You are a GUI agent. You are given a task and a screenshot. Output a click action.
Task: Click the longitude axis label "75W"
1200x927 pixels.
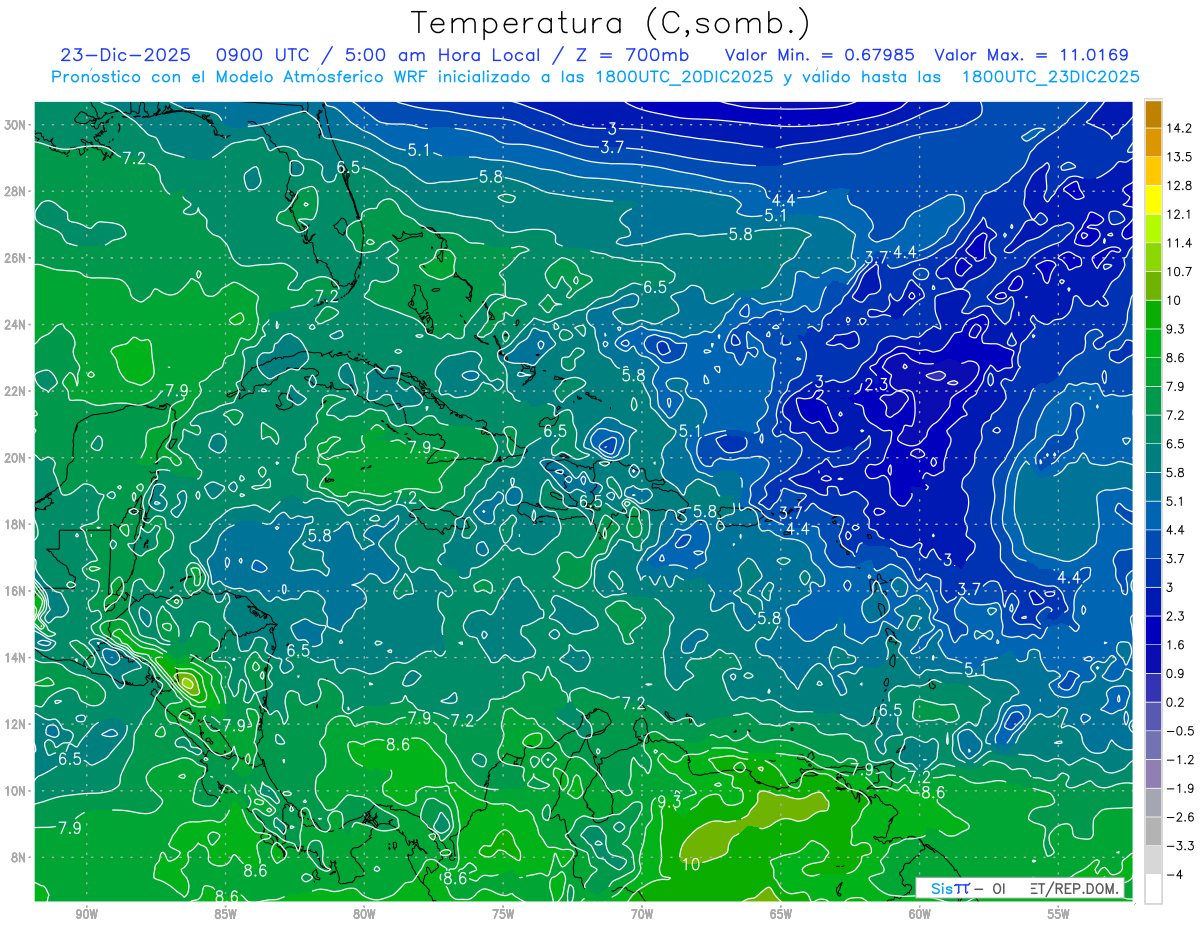pyautogui.click(x=503, y=914)
